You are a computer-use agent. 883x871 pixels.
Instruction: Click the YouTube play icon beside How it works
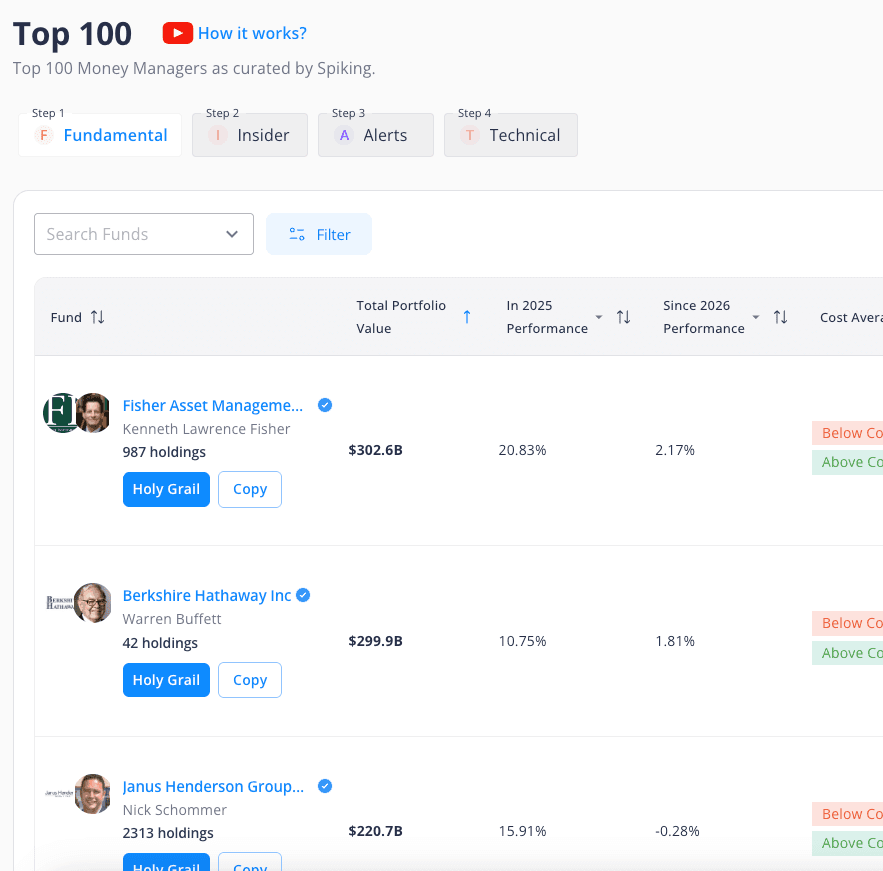pyautogui.click(x=177, y=33)
